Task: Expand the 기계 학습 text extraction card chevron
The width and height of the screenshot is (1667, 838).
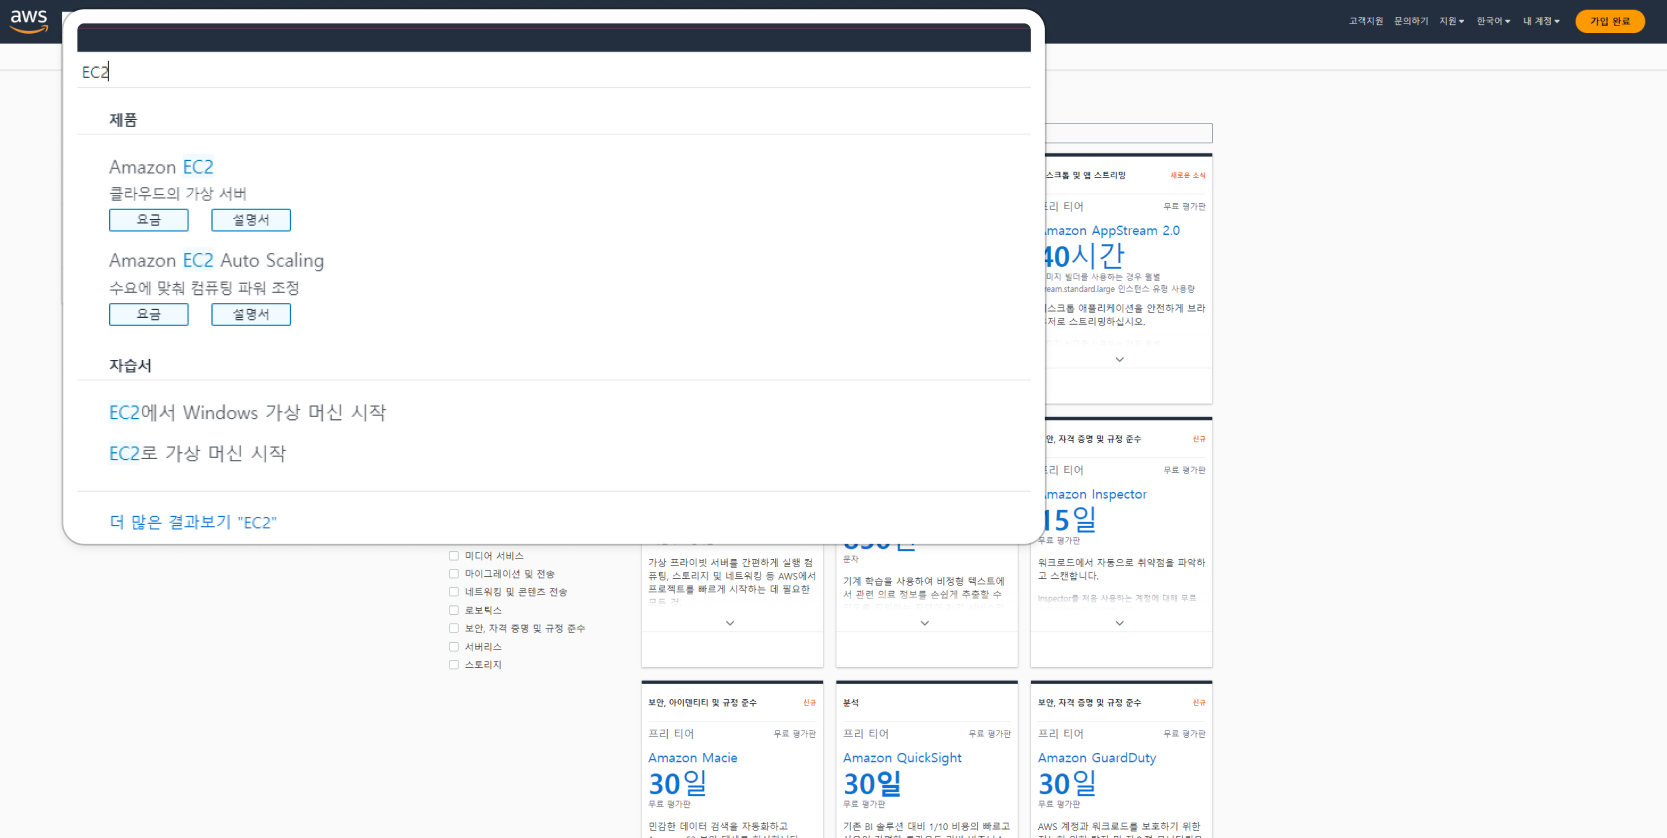Action: coord(925,623)
